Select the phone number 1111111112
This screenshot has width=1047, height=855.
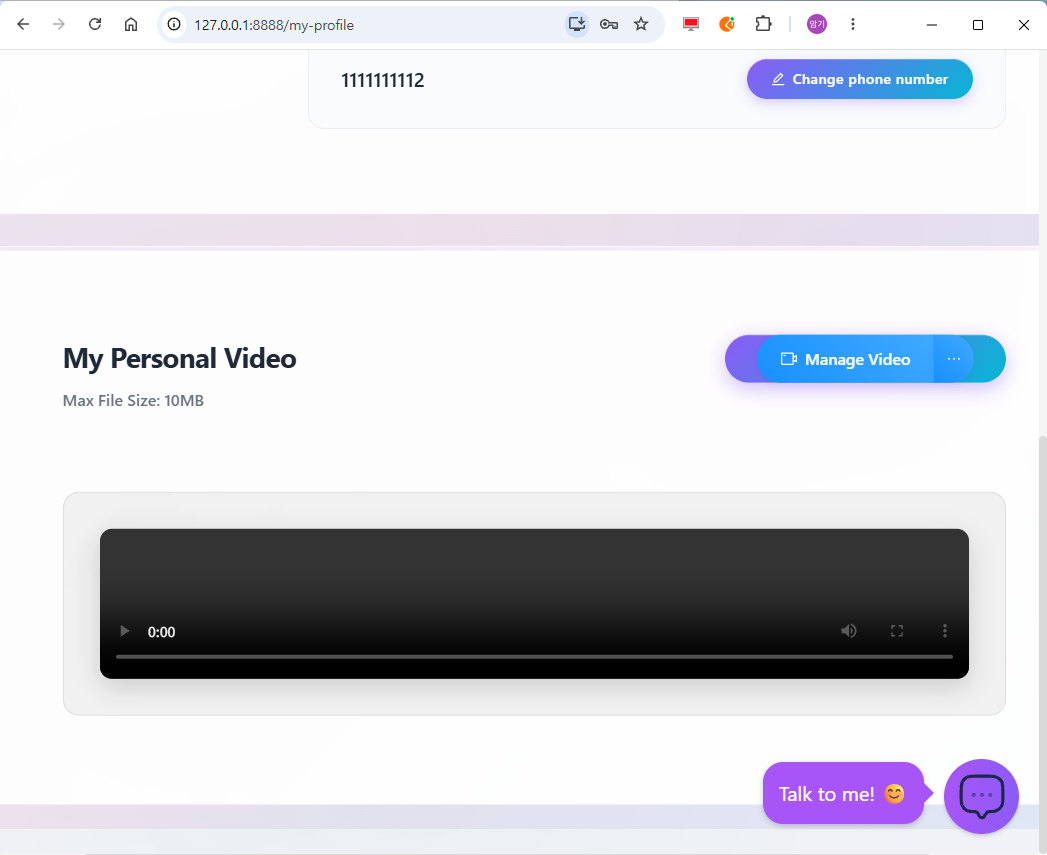tap(383, 80)
